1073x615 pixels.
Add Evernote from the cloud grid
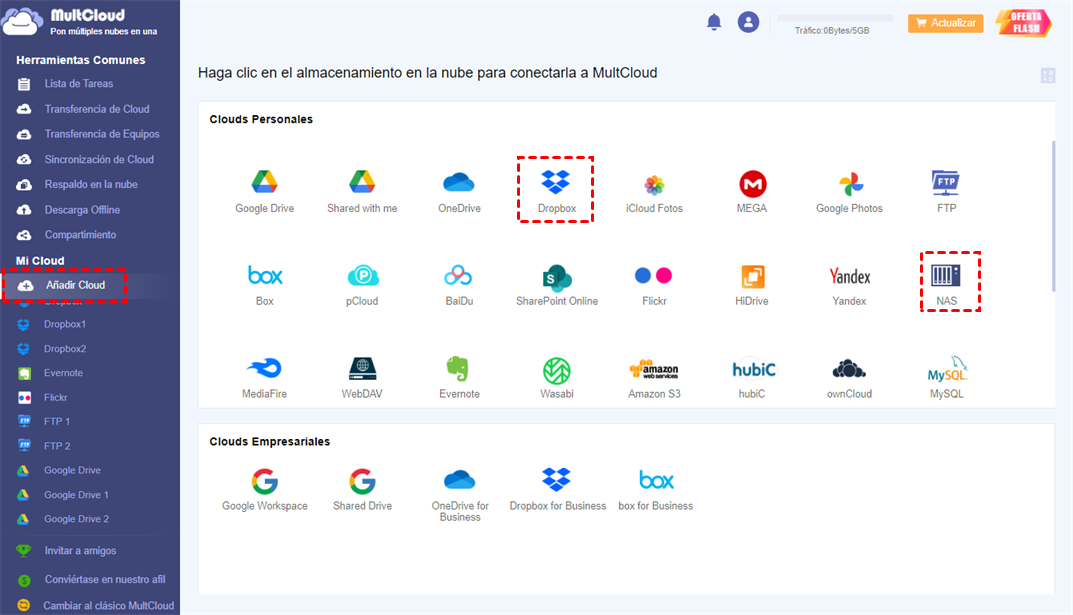point(459,378)
